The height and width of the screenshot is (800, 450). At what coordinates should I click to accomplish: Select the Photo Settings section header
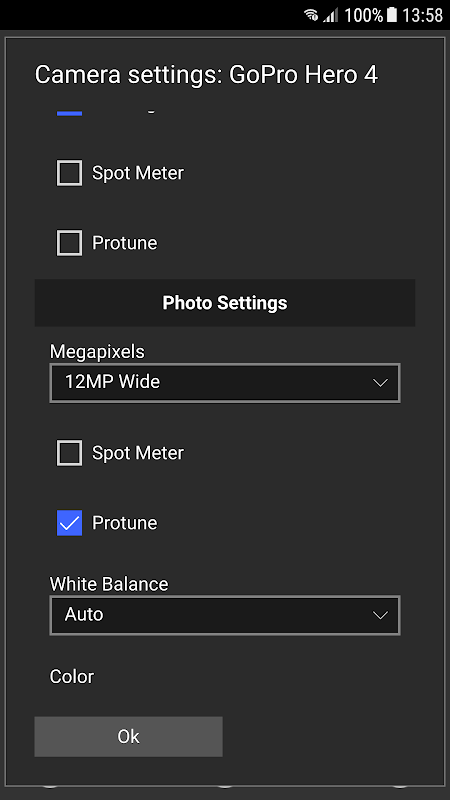(225, 303)
